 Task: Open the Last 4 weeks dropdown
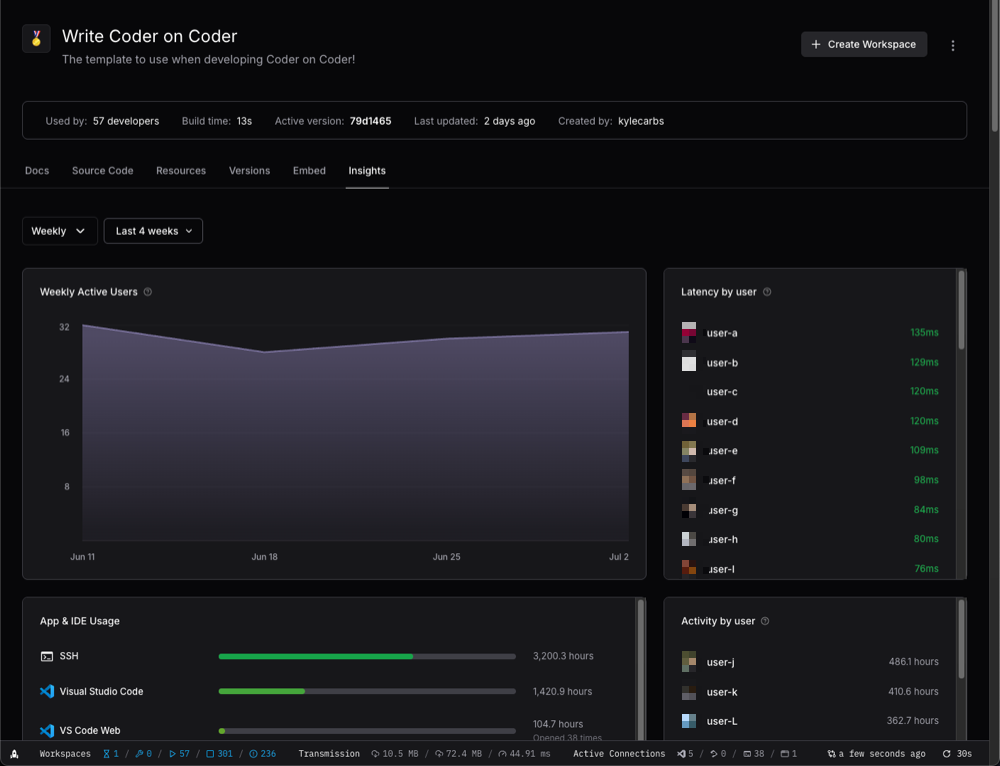coord(152,230)
